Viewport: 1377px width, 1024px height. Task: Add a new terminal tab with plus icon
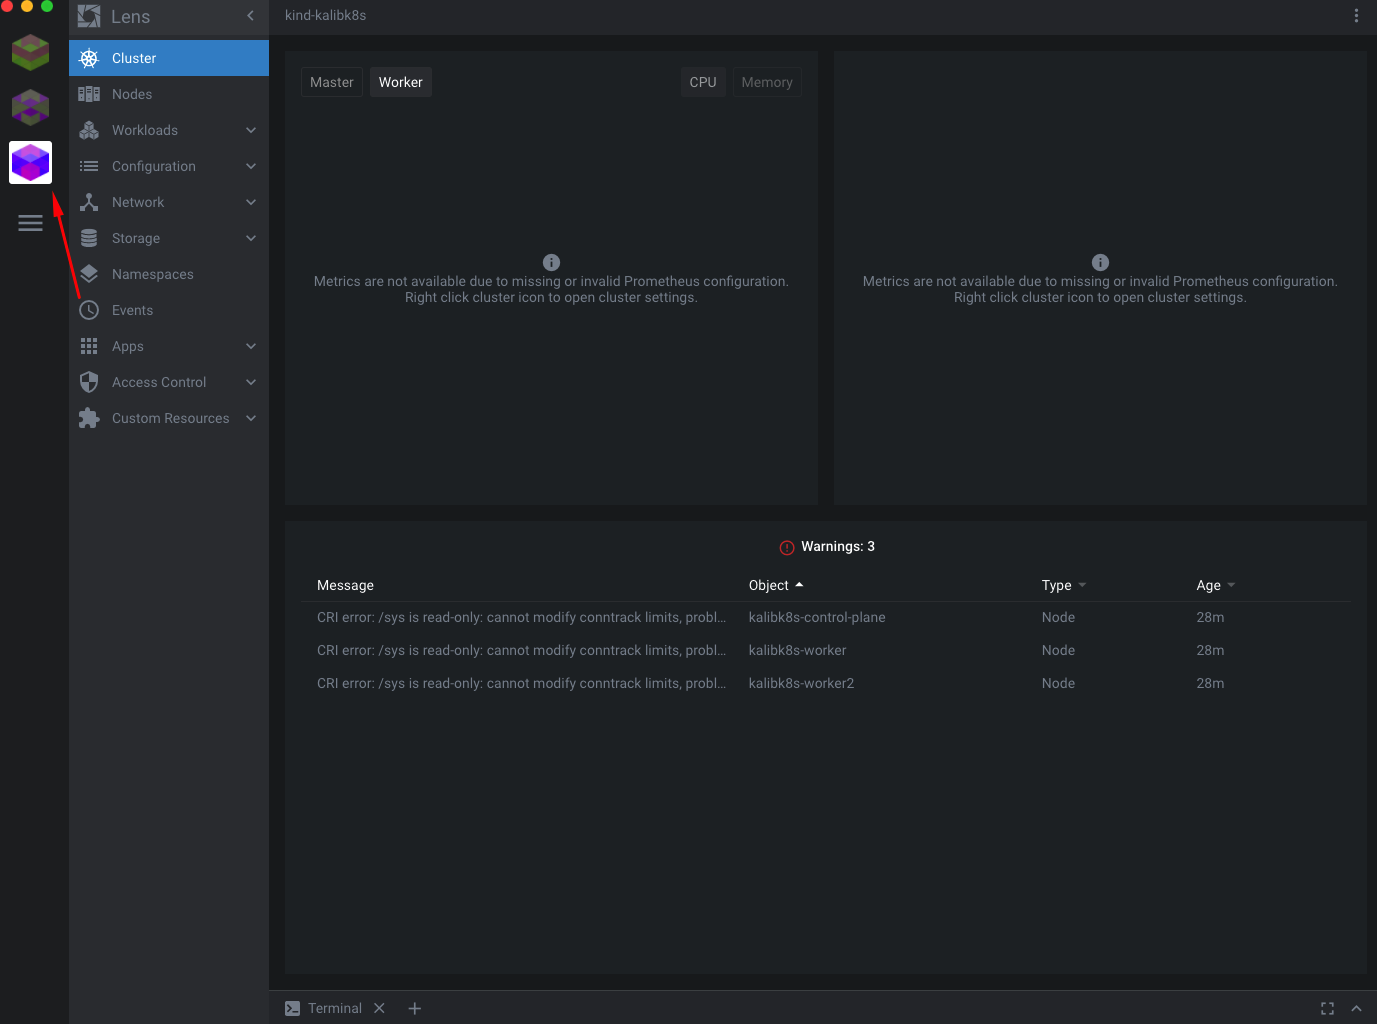(415, 1008)
